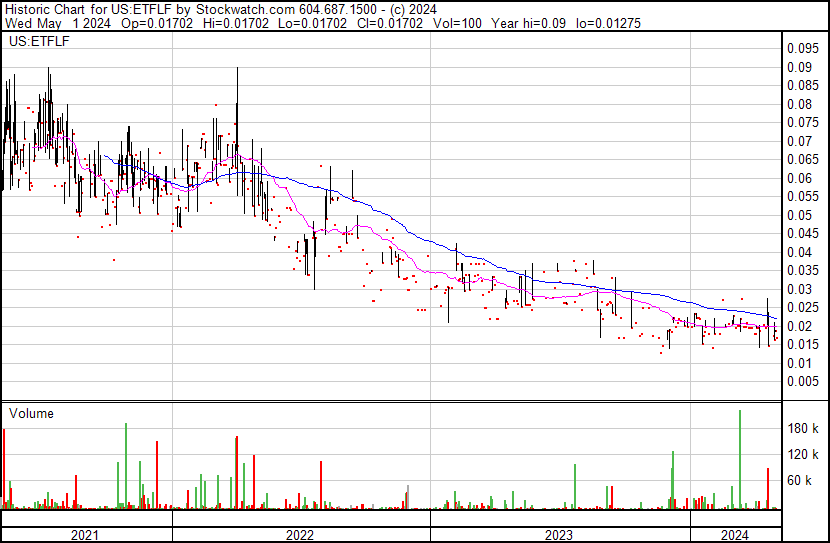This screenshot has width=830, height=543.
Task: Click the 0.095 price axis label
Action: [x=801, y=49]
